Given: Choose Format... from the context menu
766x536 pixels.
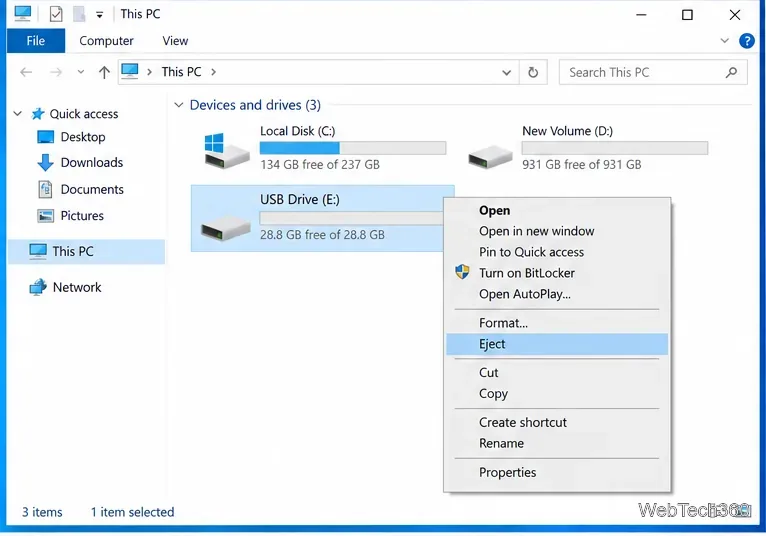Looking at the screenshot, I should [557, 323].
